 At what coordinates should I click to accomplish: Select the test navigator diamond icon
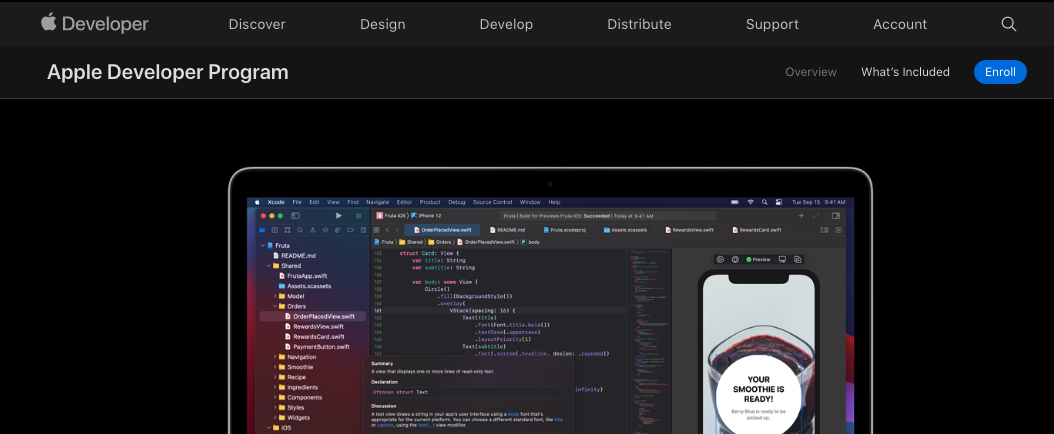(325, 230)
